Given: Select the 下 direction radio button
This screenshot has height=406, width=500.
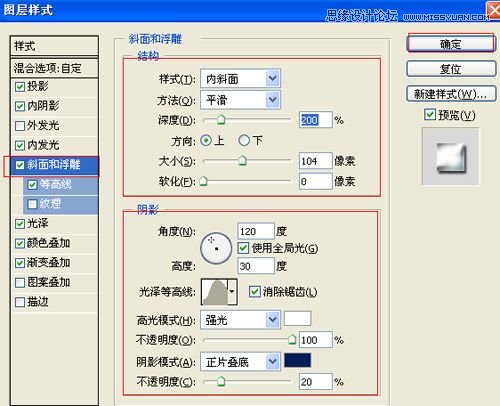Looking at the screenshot, I should coord(244,140).
